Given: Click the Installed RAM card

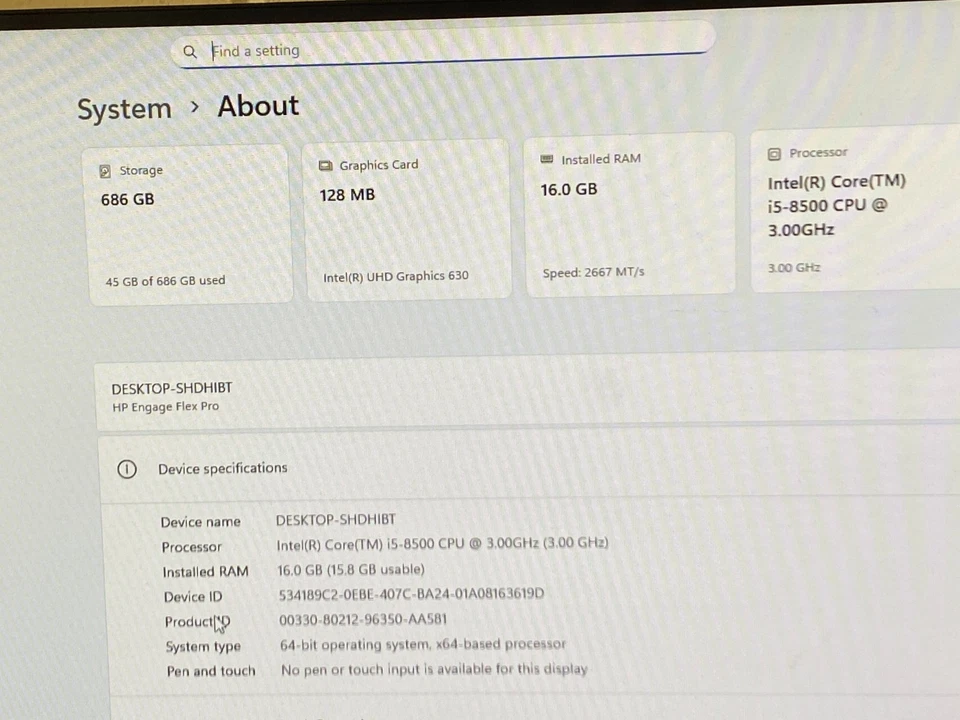Looking at the screenshot, I should (630, 215).
